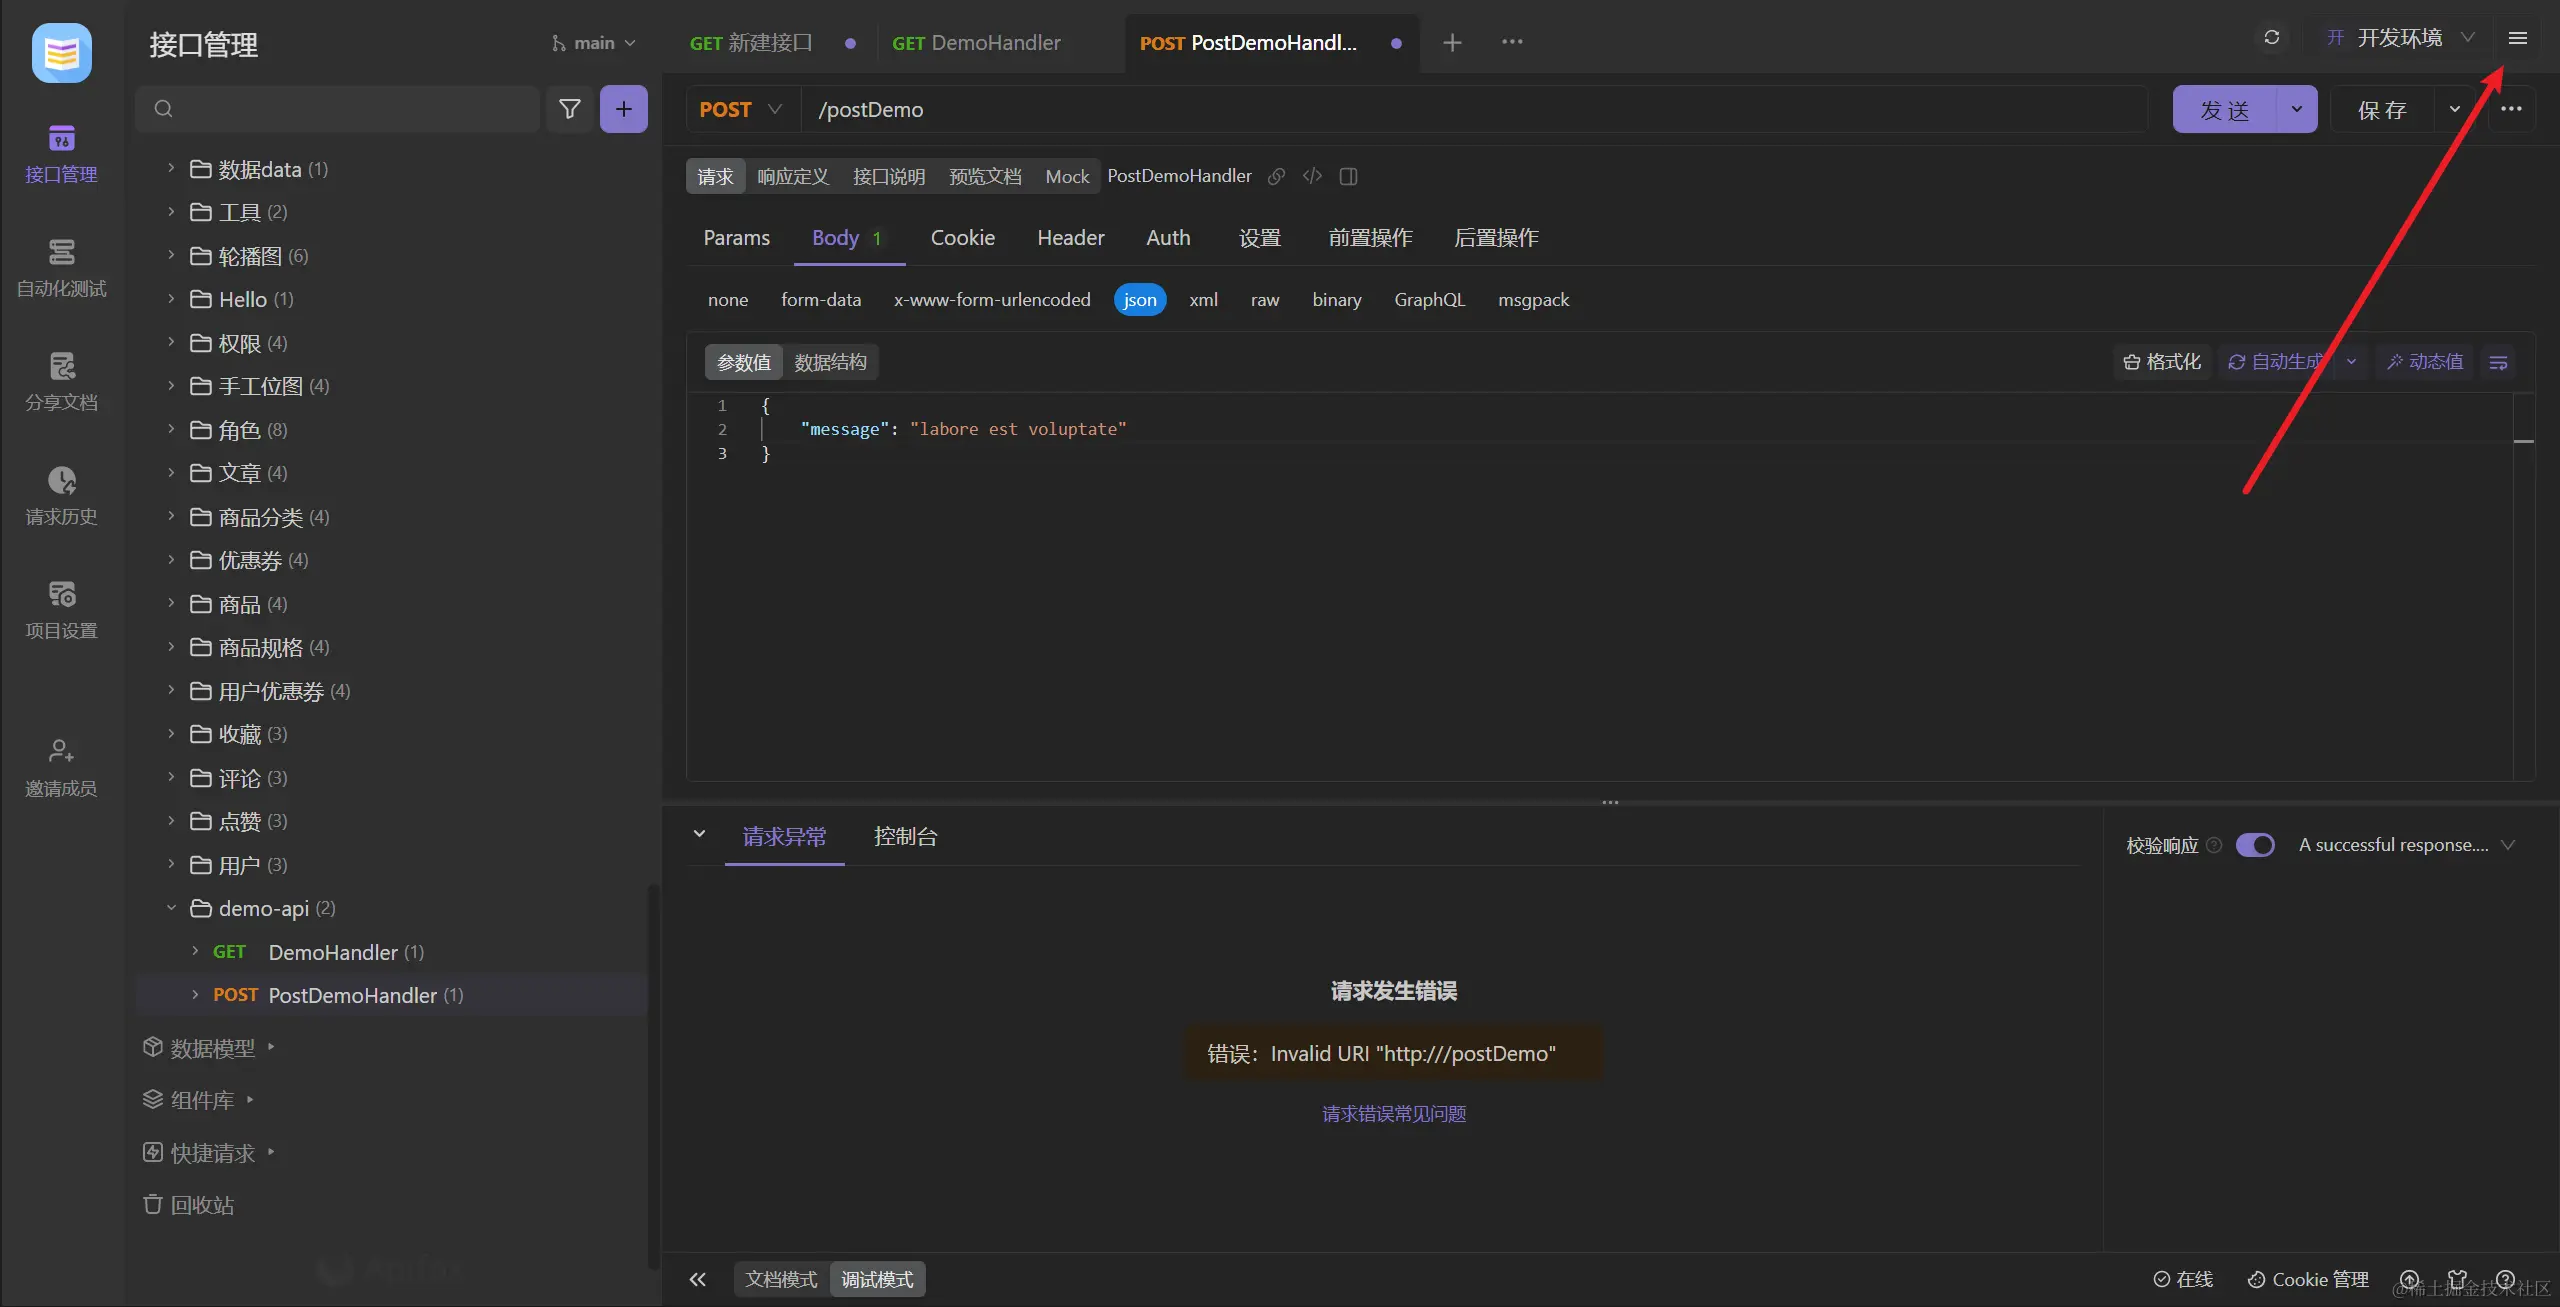
Task: Click the code icon beside PostDemoHandler
Action: click(1312, 176)
